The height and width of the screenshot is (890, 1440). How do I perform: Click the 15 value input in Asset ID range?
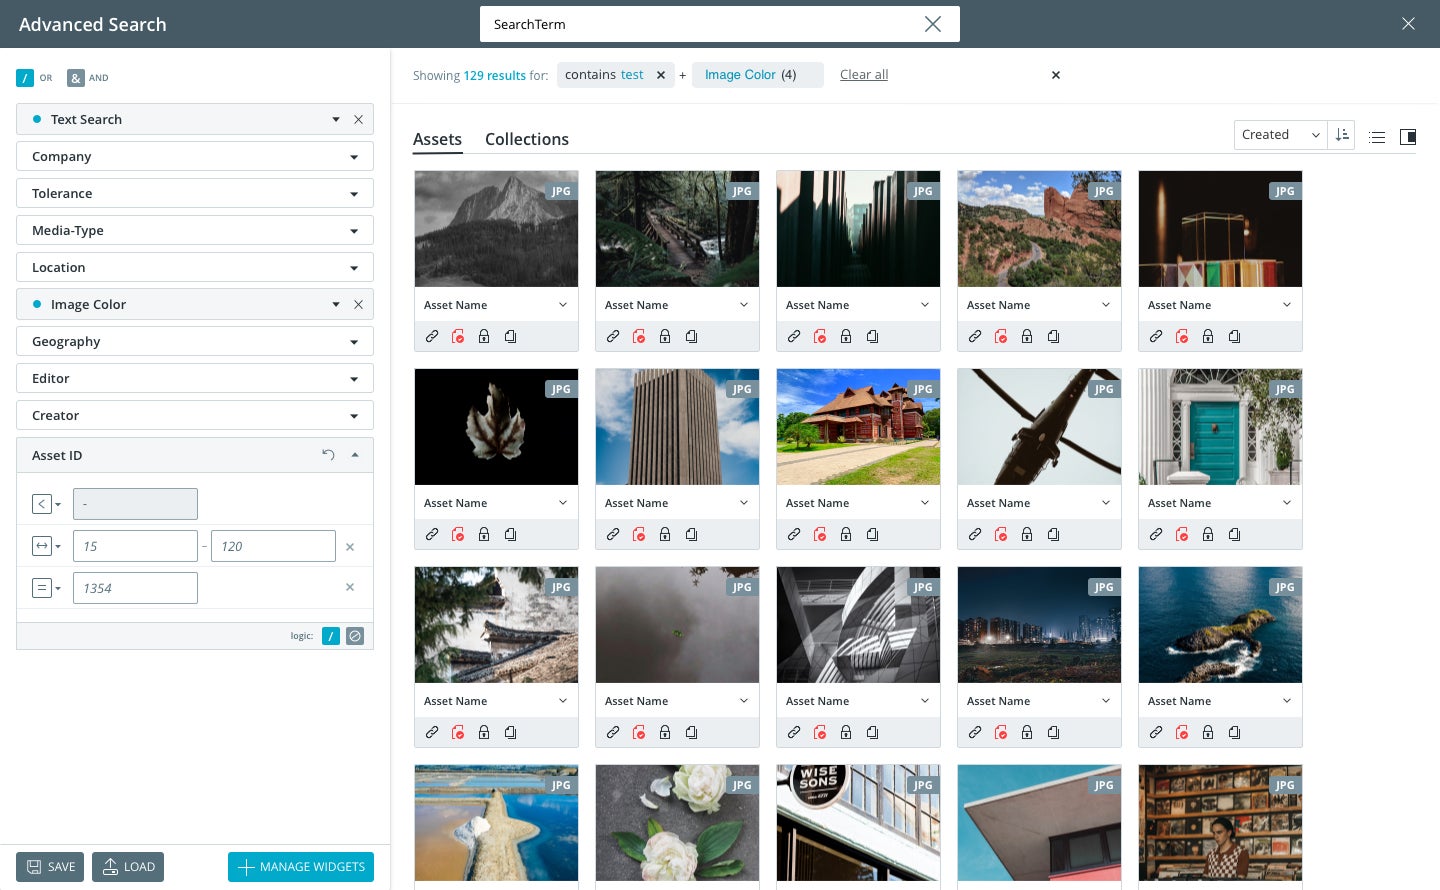[135, 545]
